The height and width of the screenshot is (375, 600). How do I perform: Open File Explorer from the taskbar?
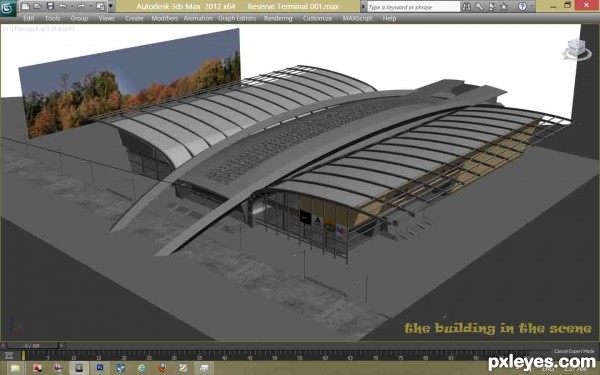pyautogui.click(x=15, y=368)
